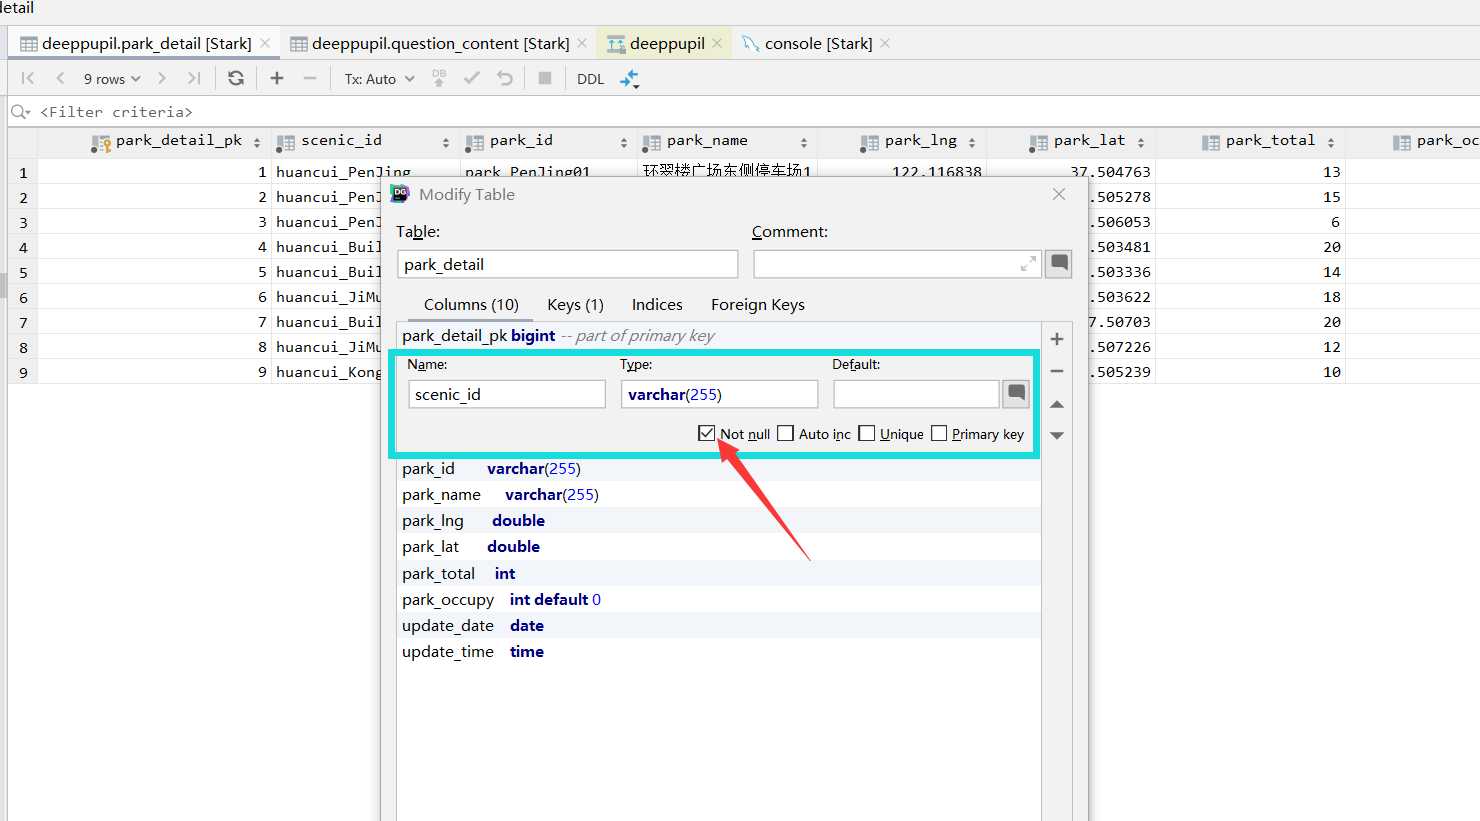Close the Modify Table dialog

(1059, 194)
